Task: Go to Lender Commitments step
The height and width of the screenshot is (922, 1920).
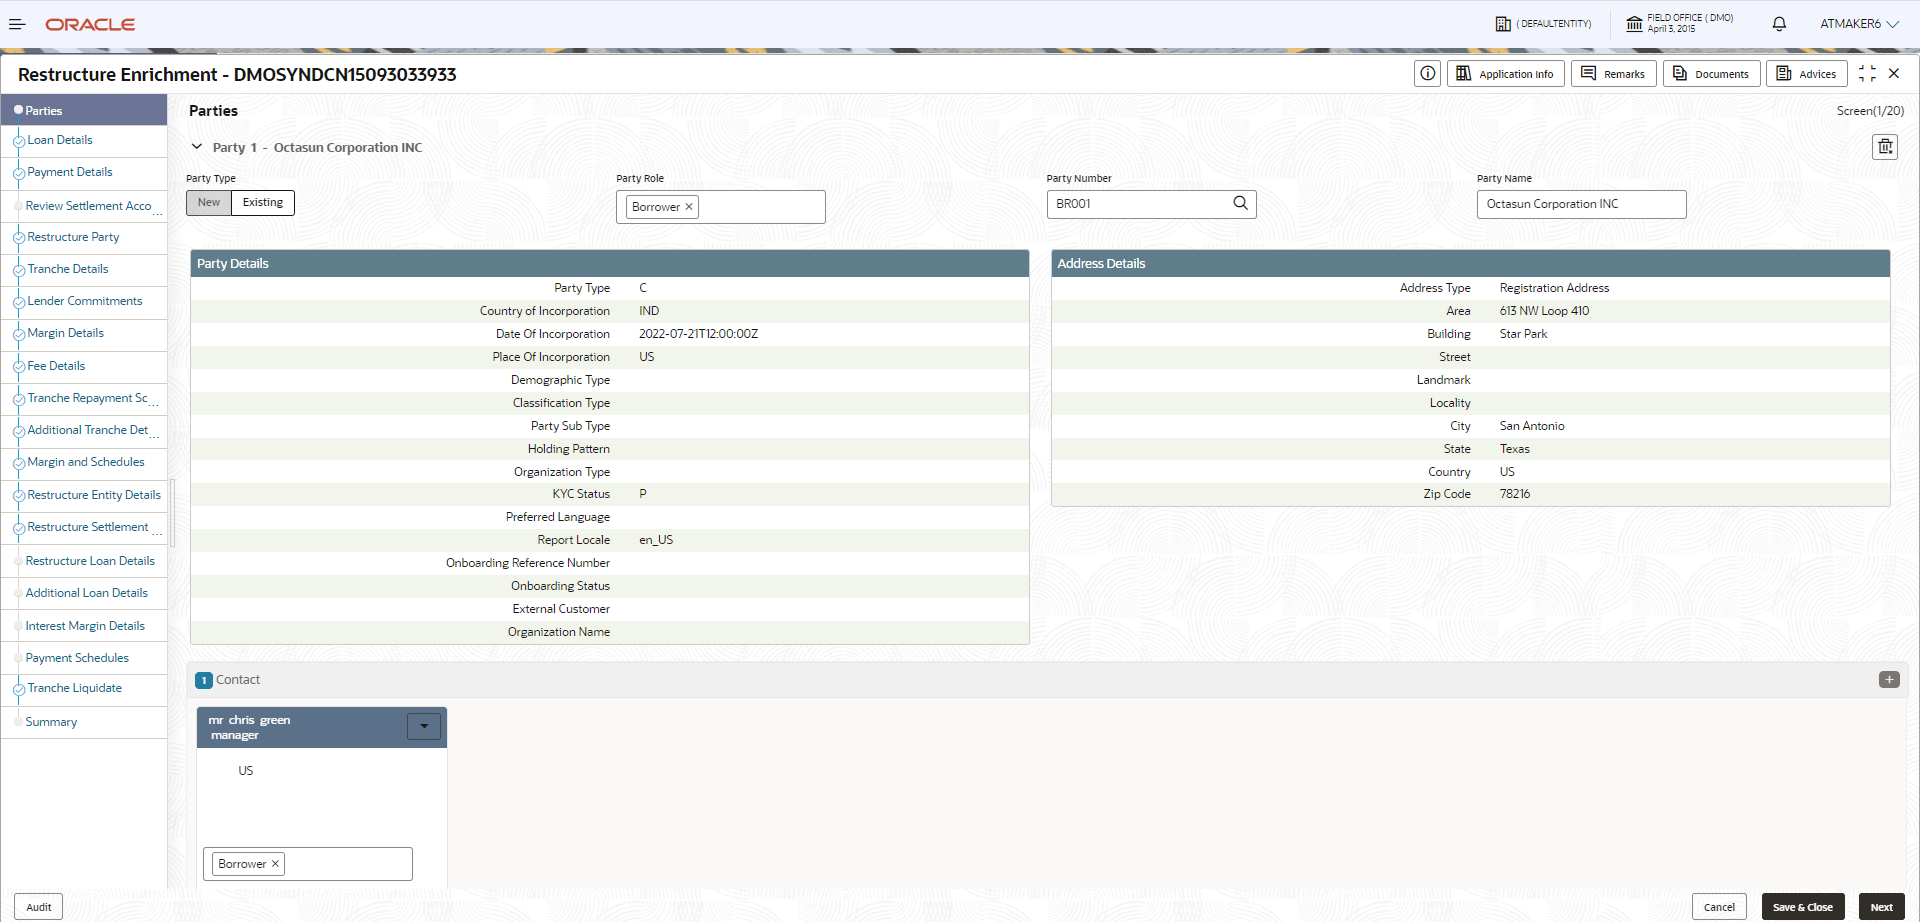Action: (x=85, y=301)
